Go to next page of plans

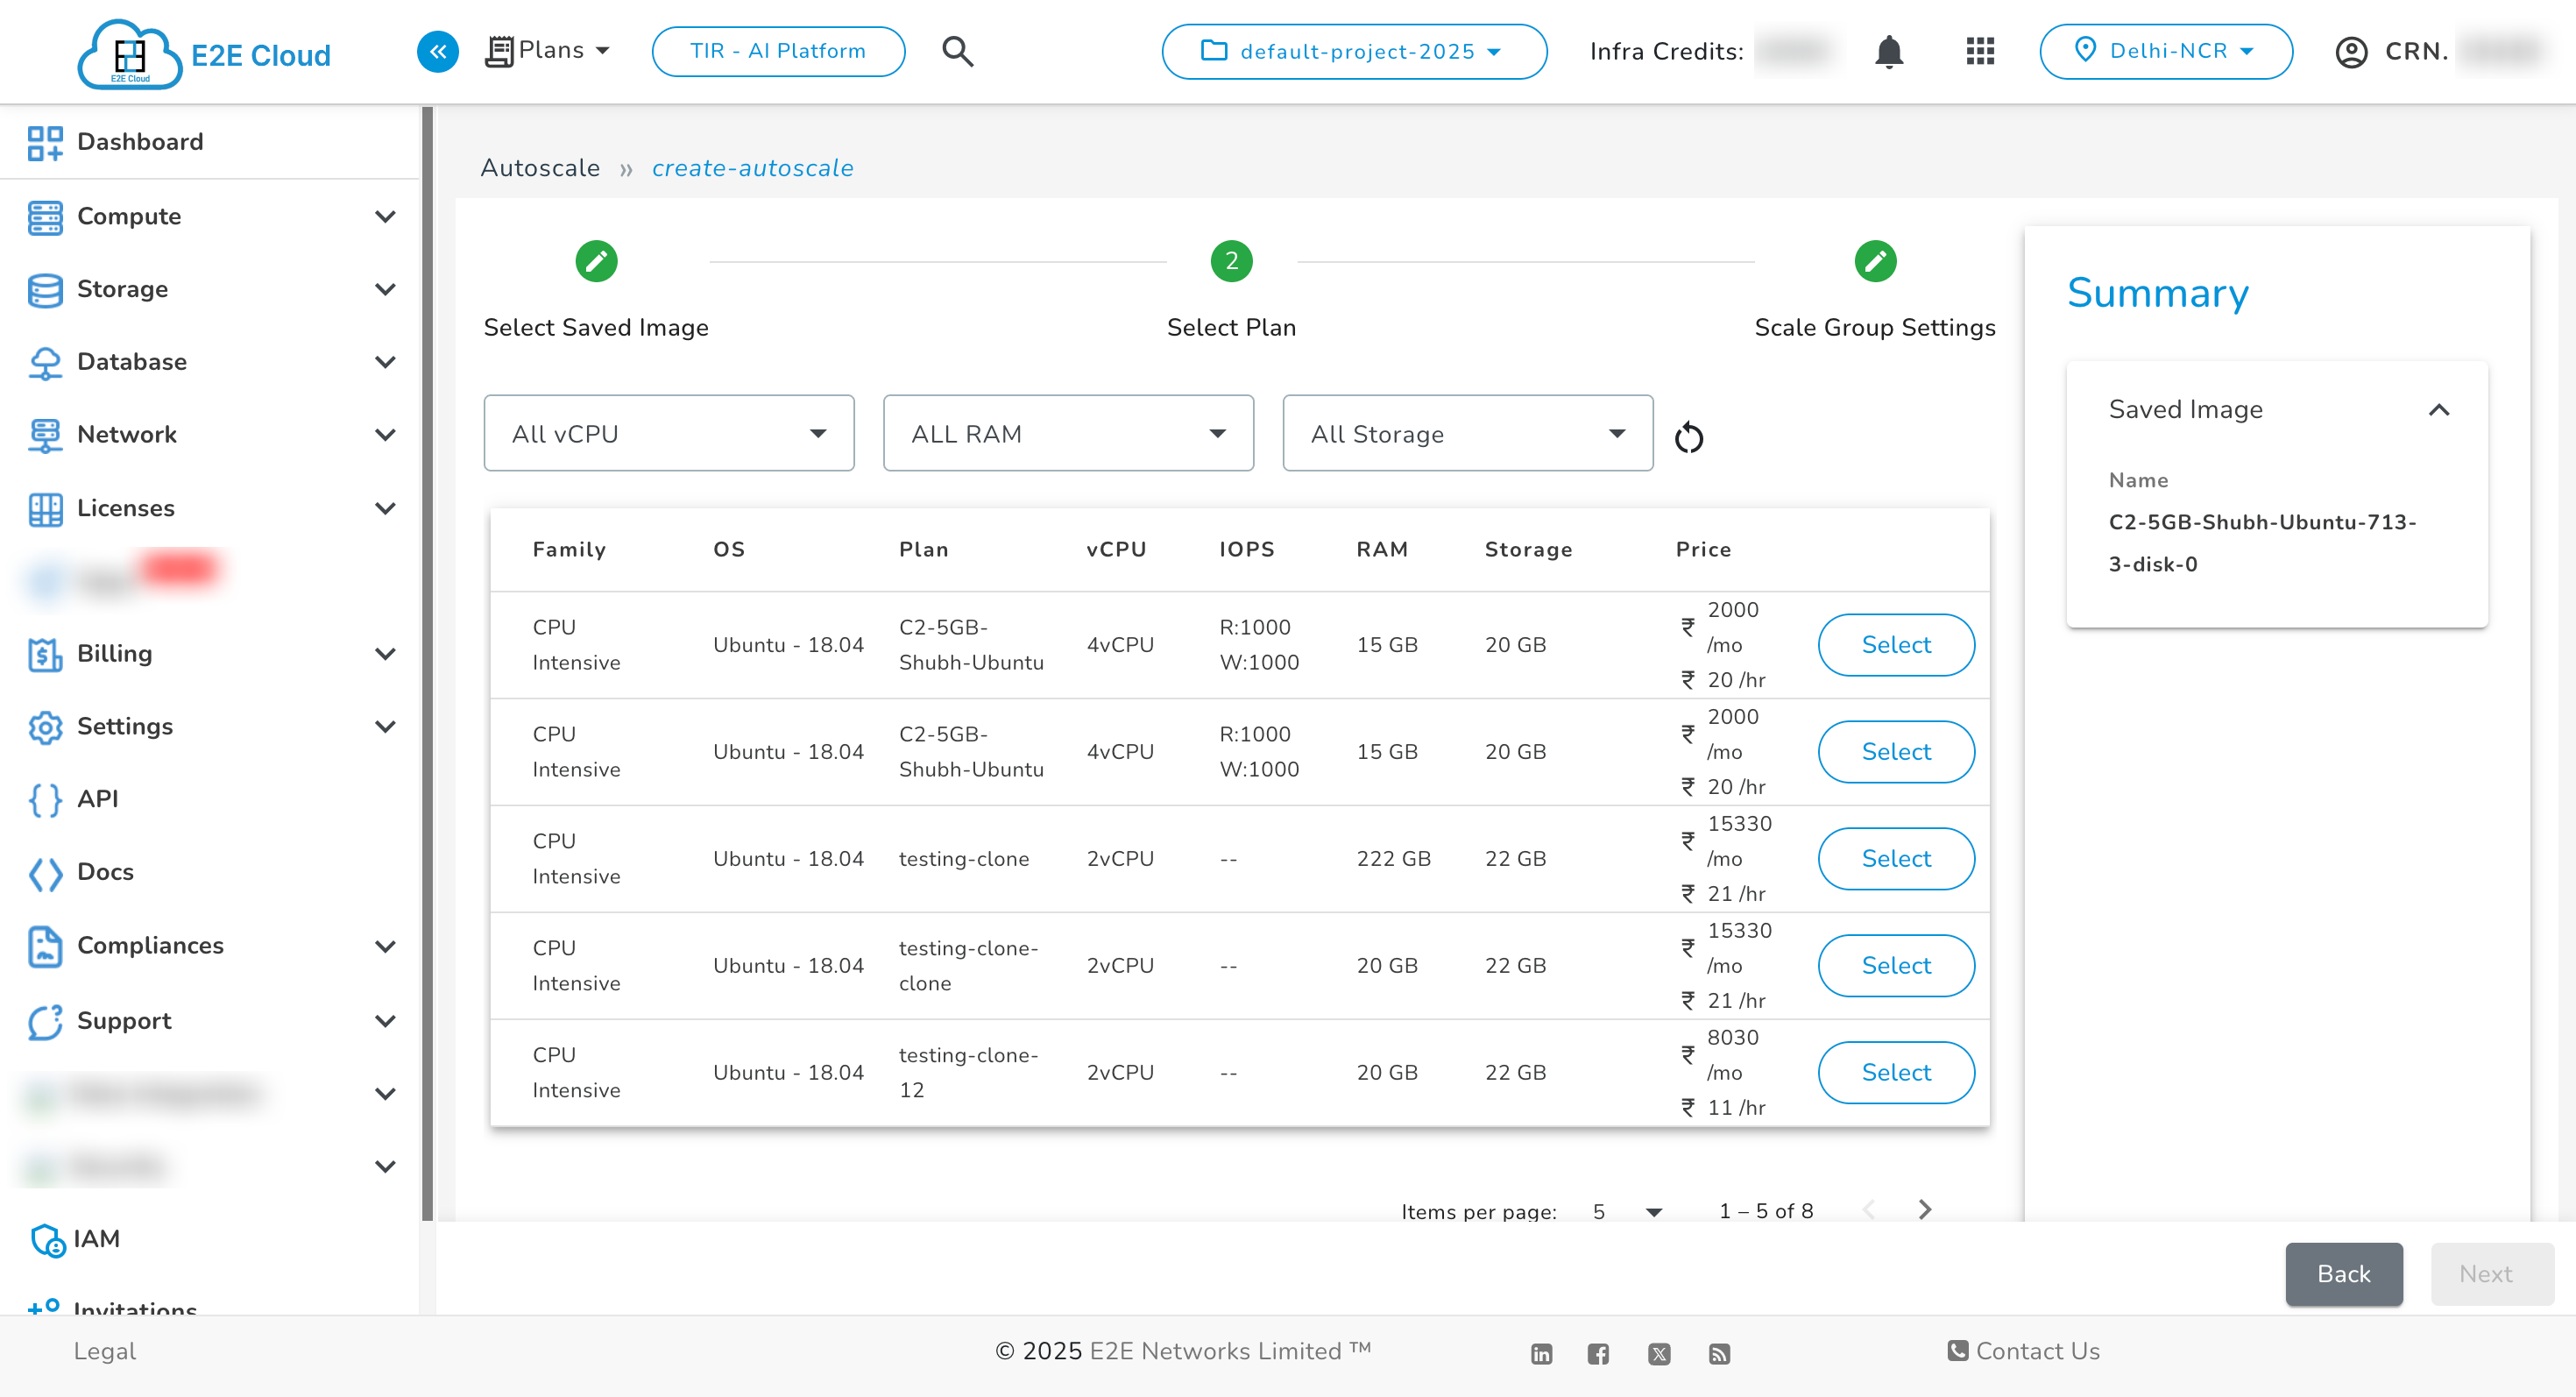coord(1924,1210)
